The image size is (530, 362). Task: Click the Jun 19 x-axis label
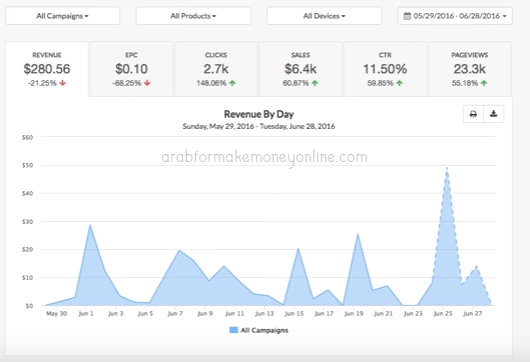pos(354,314)
